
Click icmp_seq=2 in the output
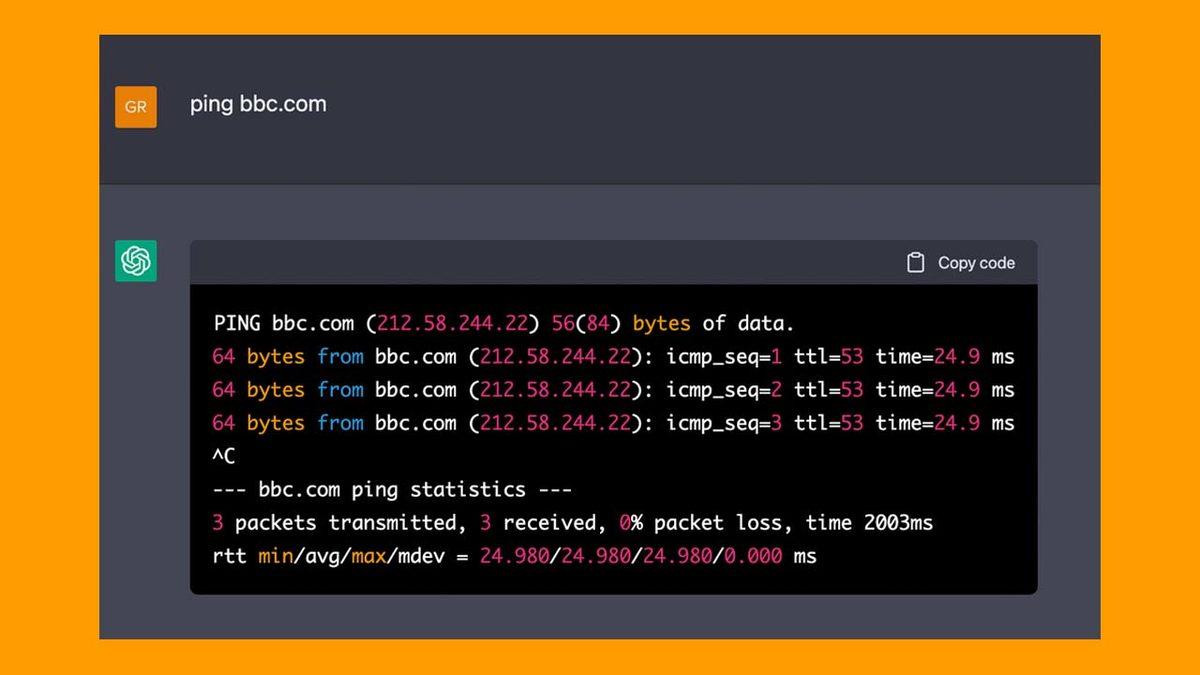coord(725,389)
